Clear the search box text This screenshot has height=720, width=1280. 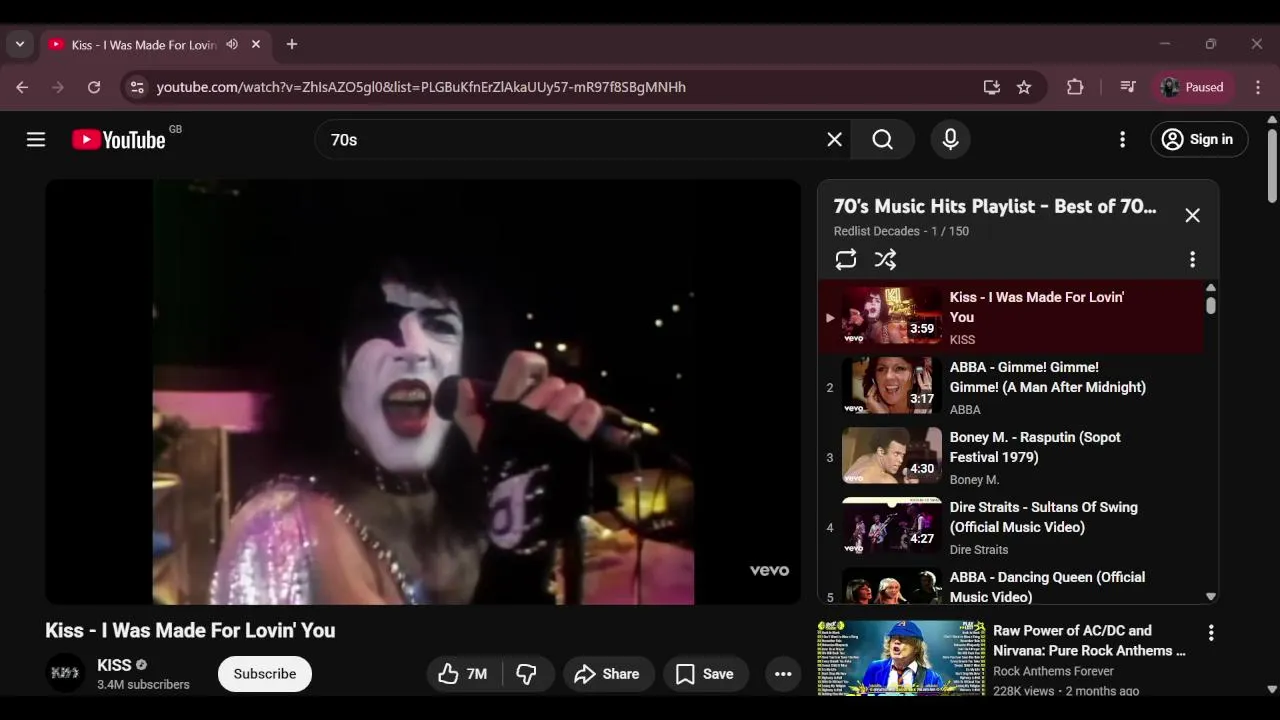pyautogui.click(x=834, y=140)
